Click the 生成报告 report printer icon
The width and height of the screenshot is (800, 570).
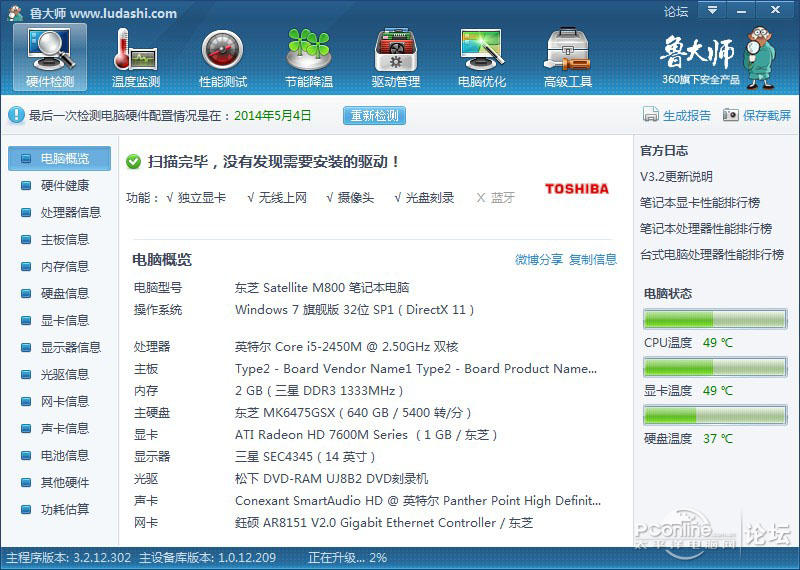tap(651, 115)
